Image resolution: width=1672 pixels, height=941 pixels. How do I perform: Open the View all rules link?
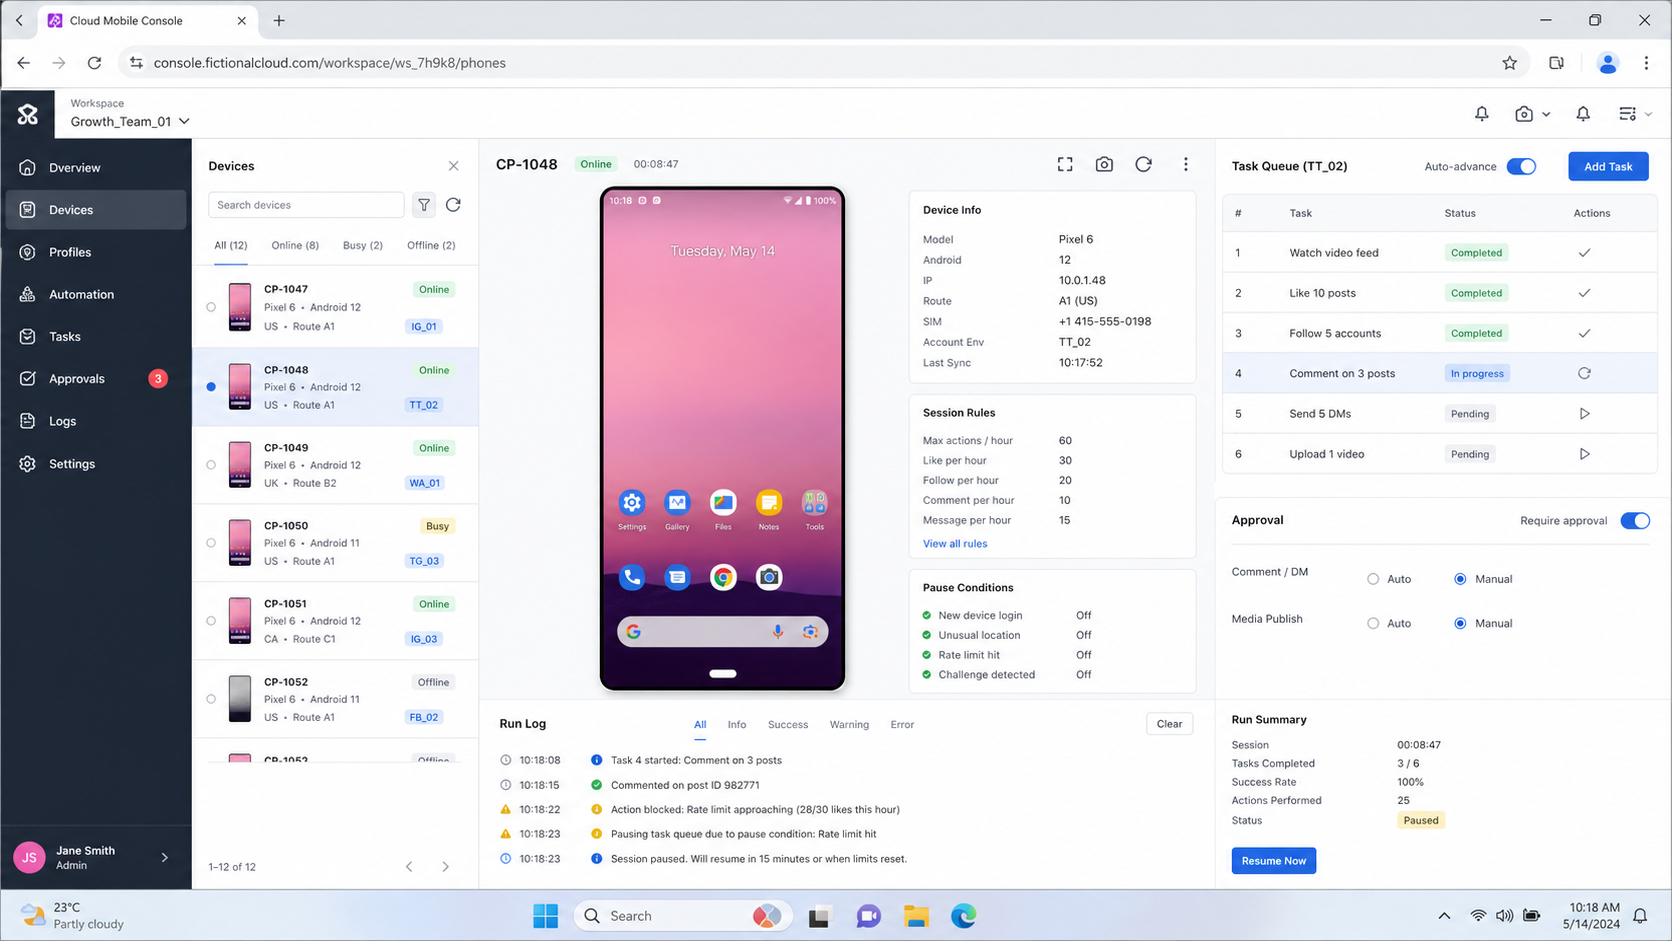point(955,544)
